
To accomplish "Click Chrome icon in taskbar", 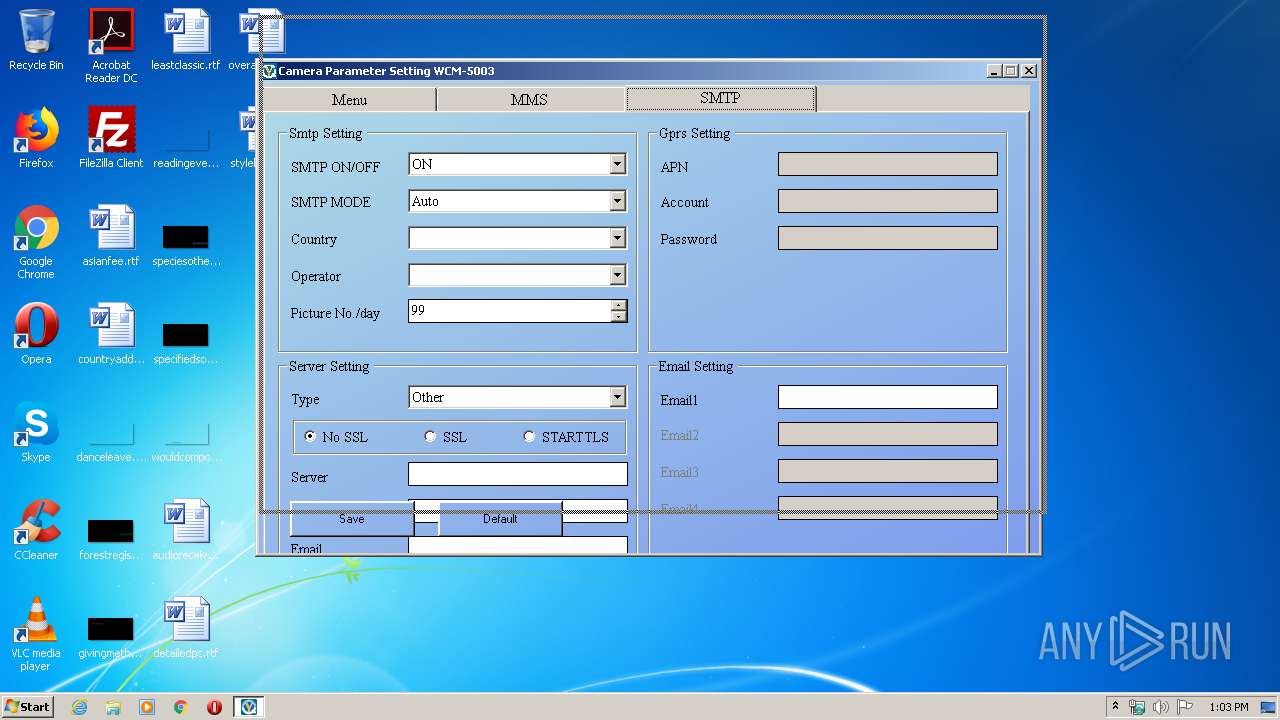I will [181, 707].
